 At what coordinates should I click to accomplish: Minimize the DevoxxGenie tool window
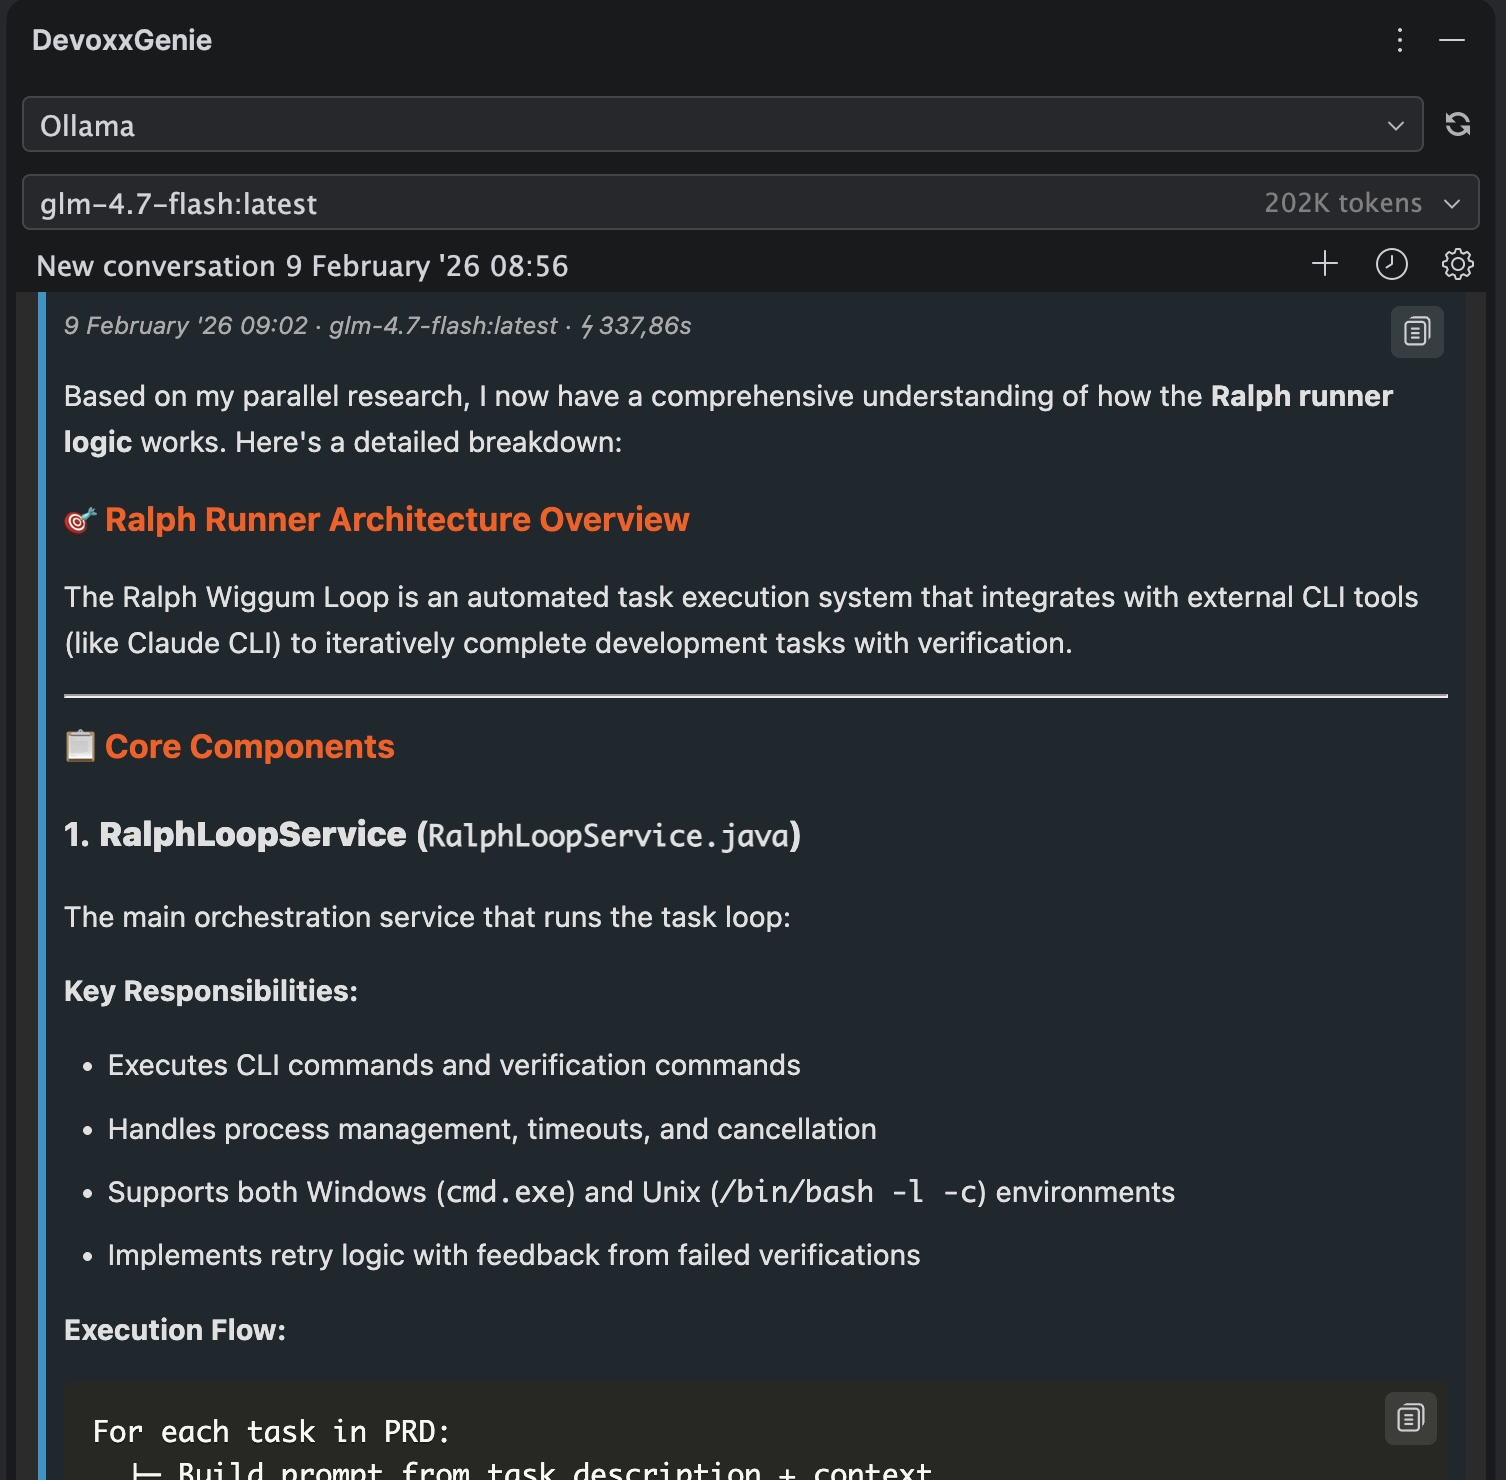(x=1451, y=40)
